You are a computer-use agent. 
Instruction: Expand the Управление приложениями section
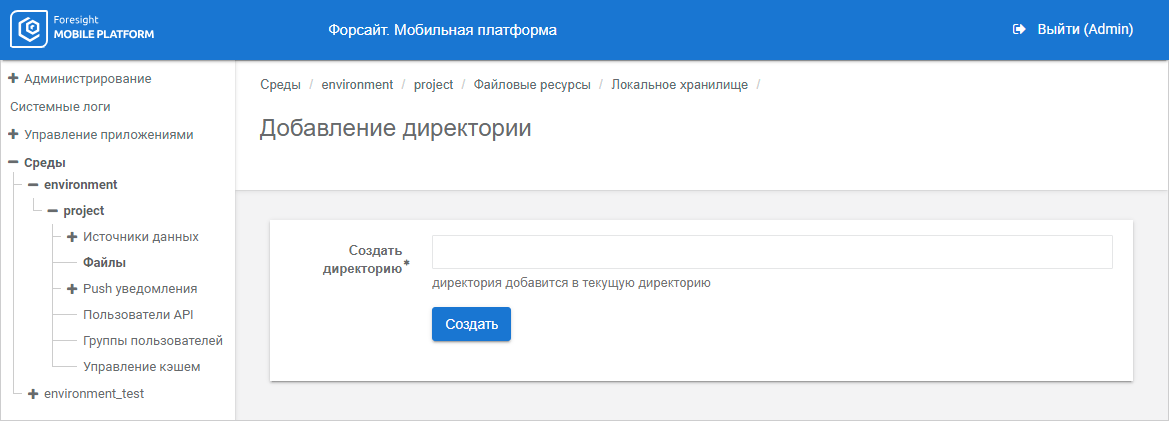[x=14, y=134]
